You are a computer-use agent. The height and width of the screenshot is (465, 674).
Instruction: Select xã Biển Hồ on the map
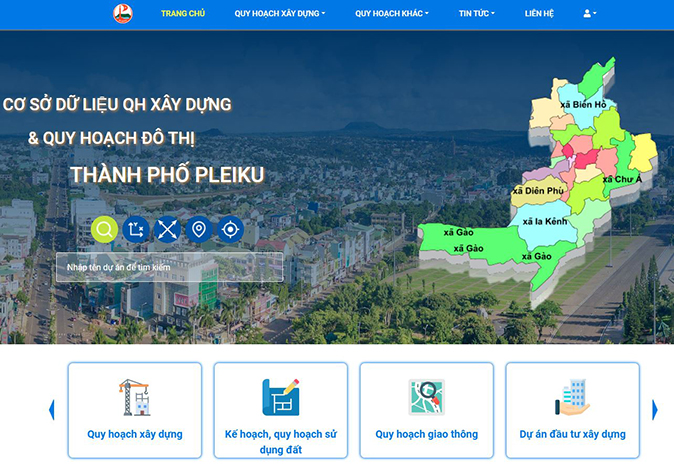click(583, 104)
